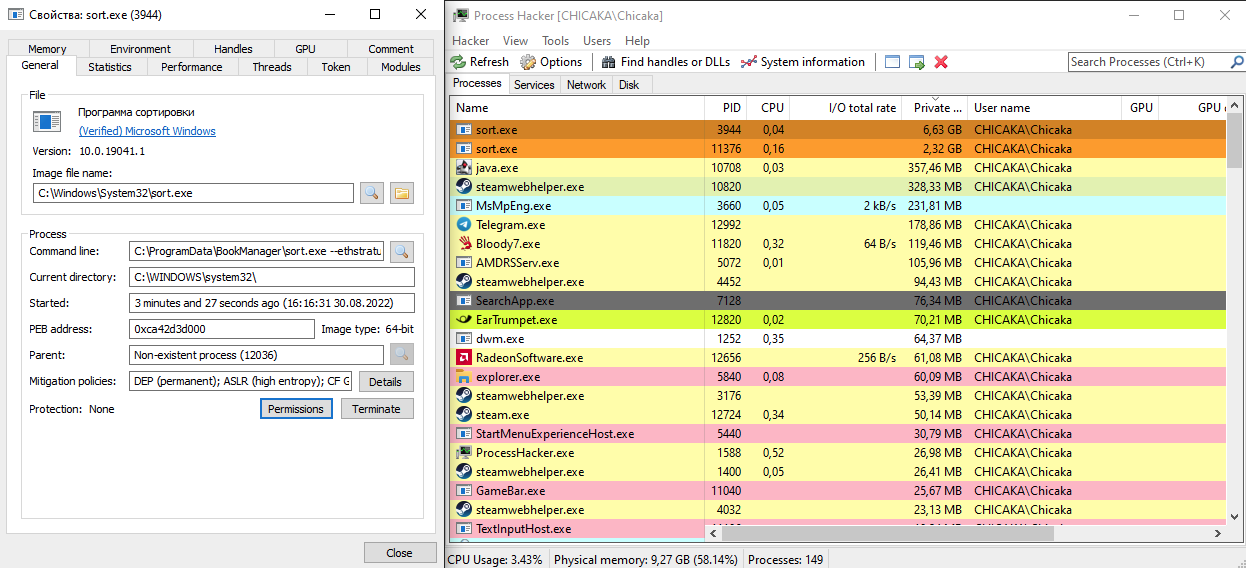Click the Close button in properties window
Image resolution: width=1246 pixels, height=568 pixels.
click(399, 553)
